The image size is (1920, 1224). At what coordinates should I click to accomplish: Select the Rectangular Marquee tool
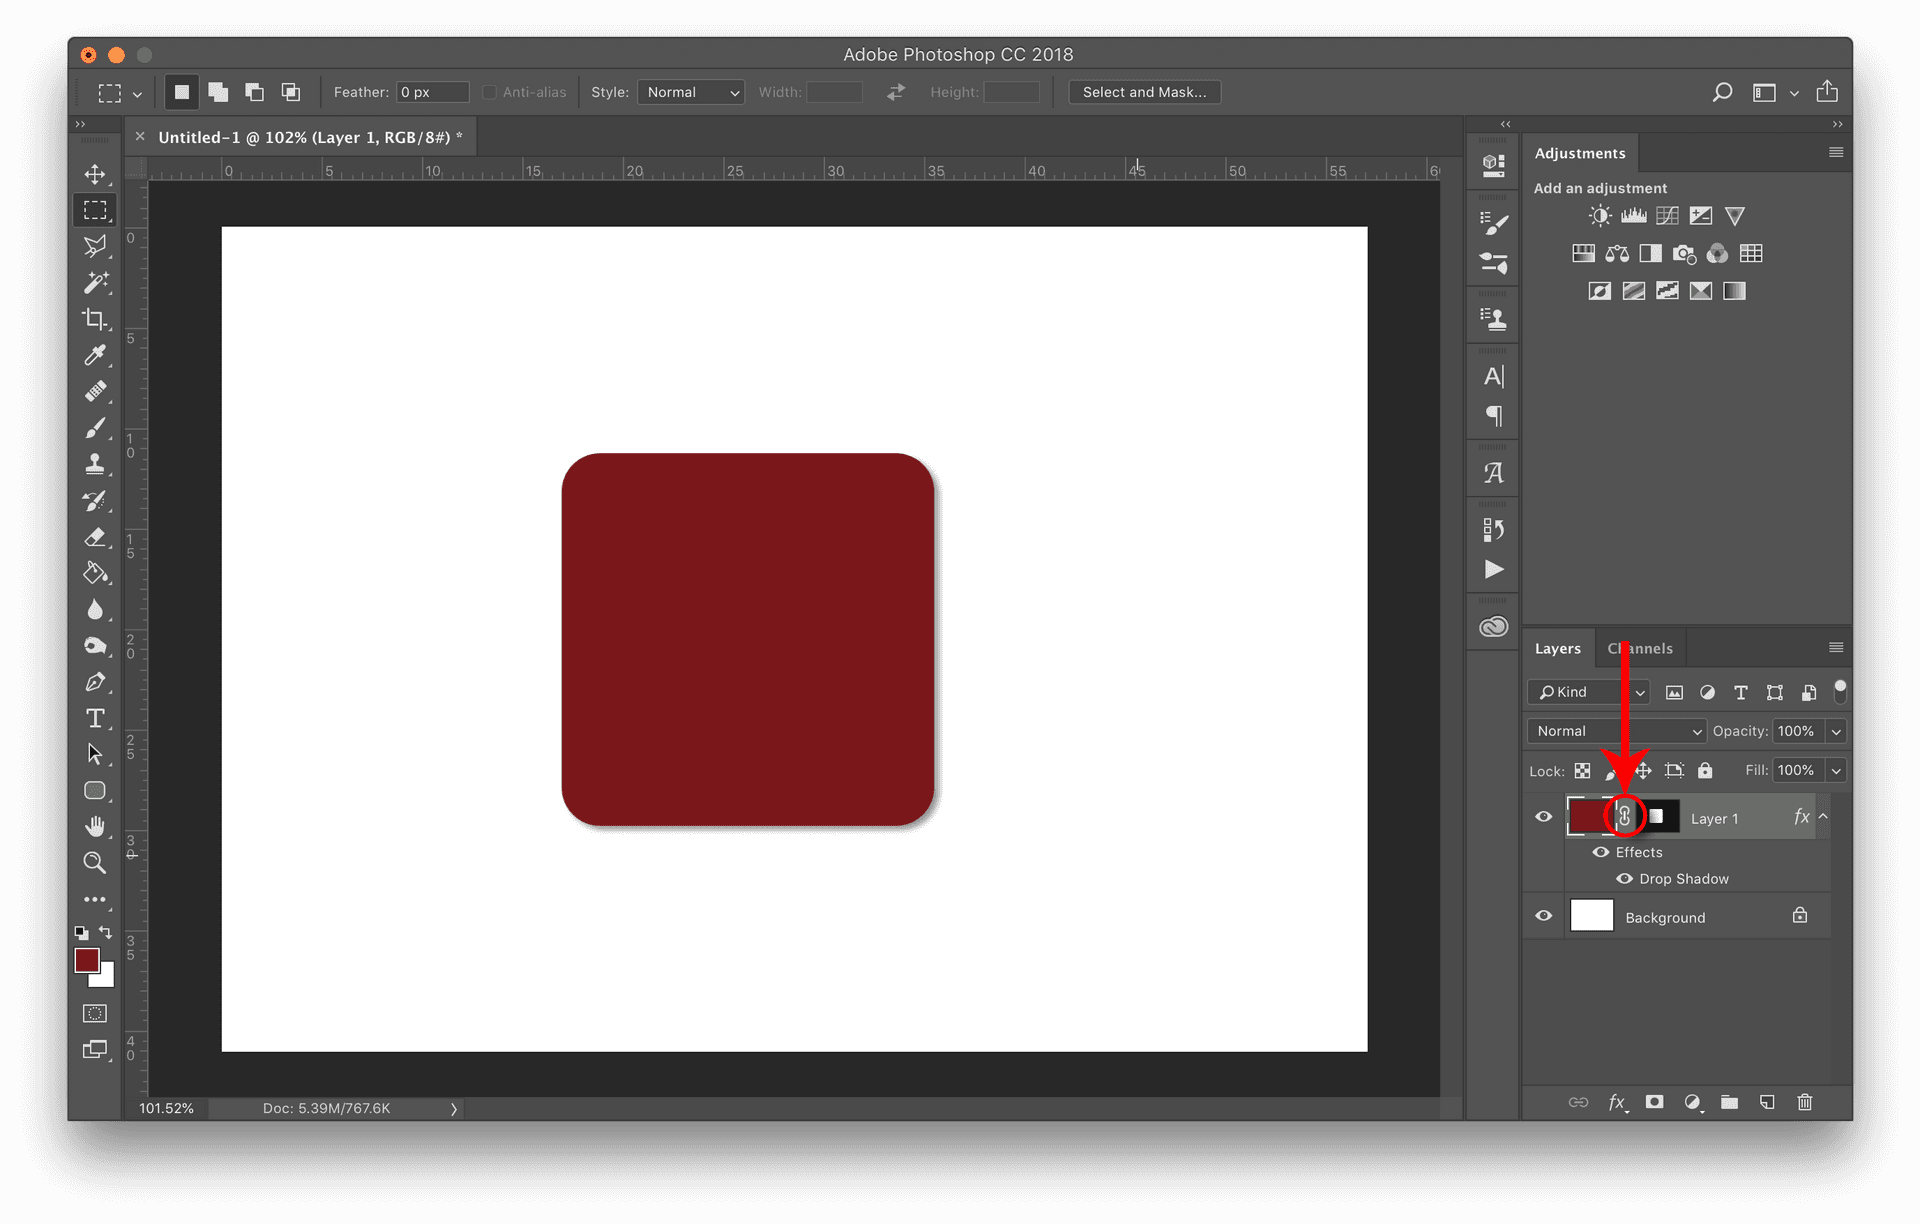click(x=94, y=210)
